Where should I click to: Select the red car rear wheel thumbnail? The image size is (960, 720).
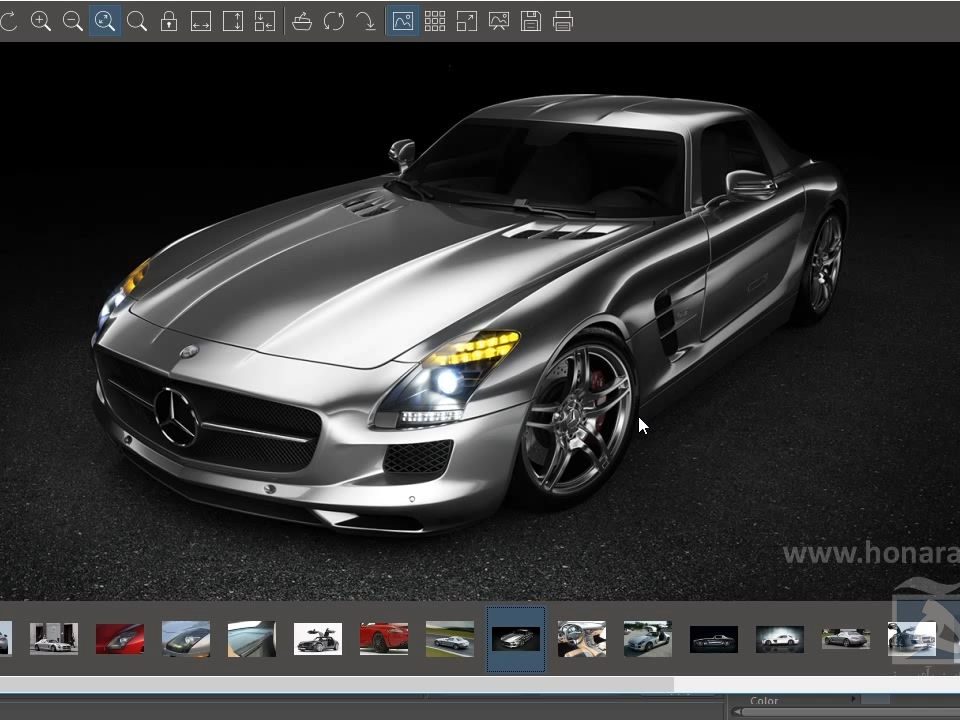click(384, 639)
